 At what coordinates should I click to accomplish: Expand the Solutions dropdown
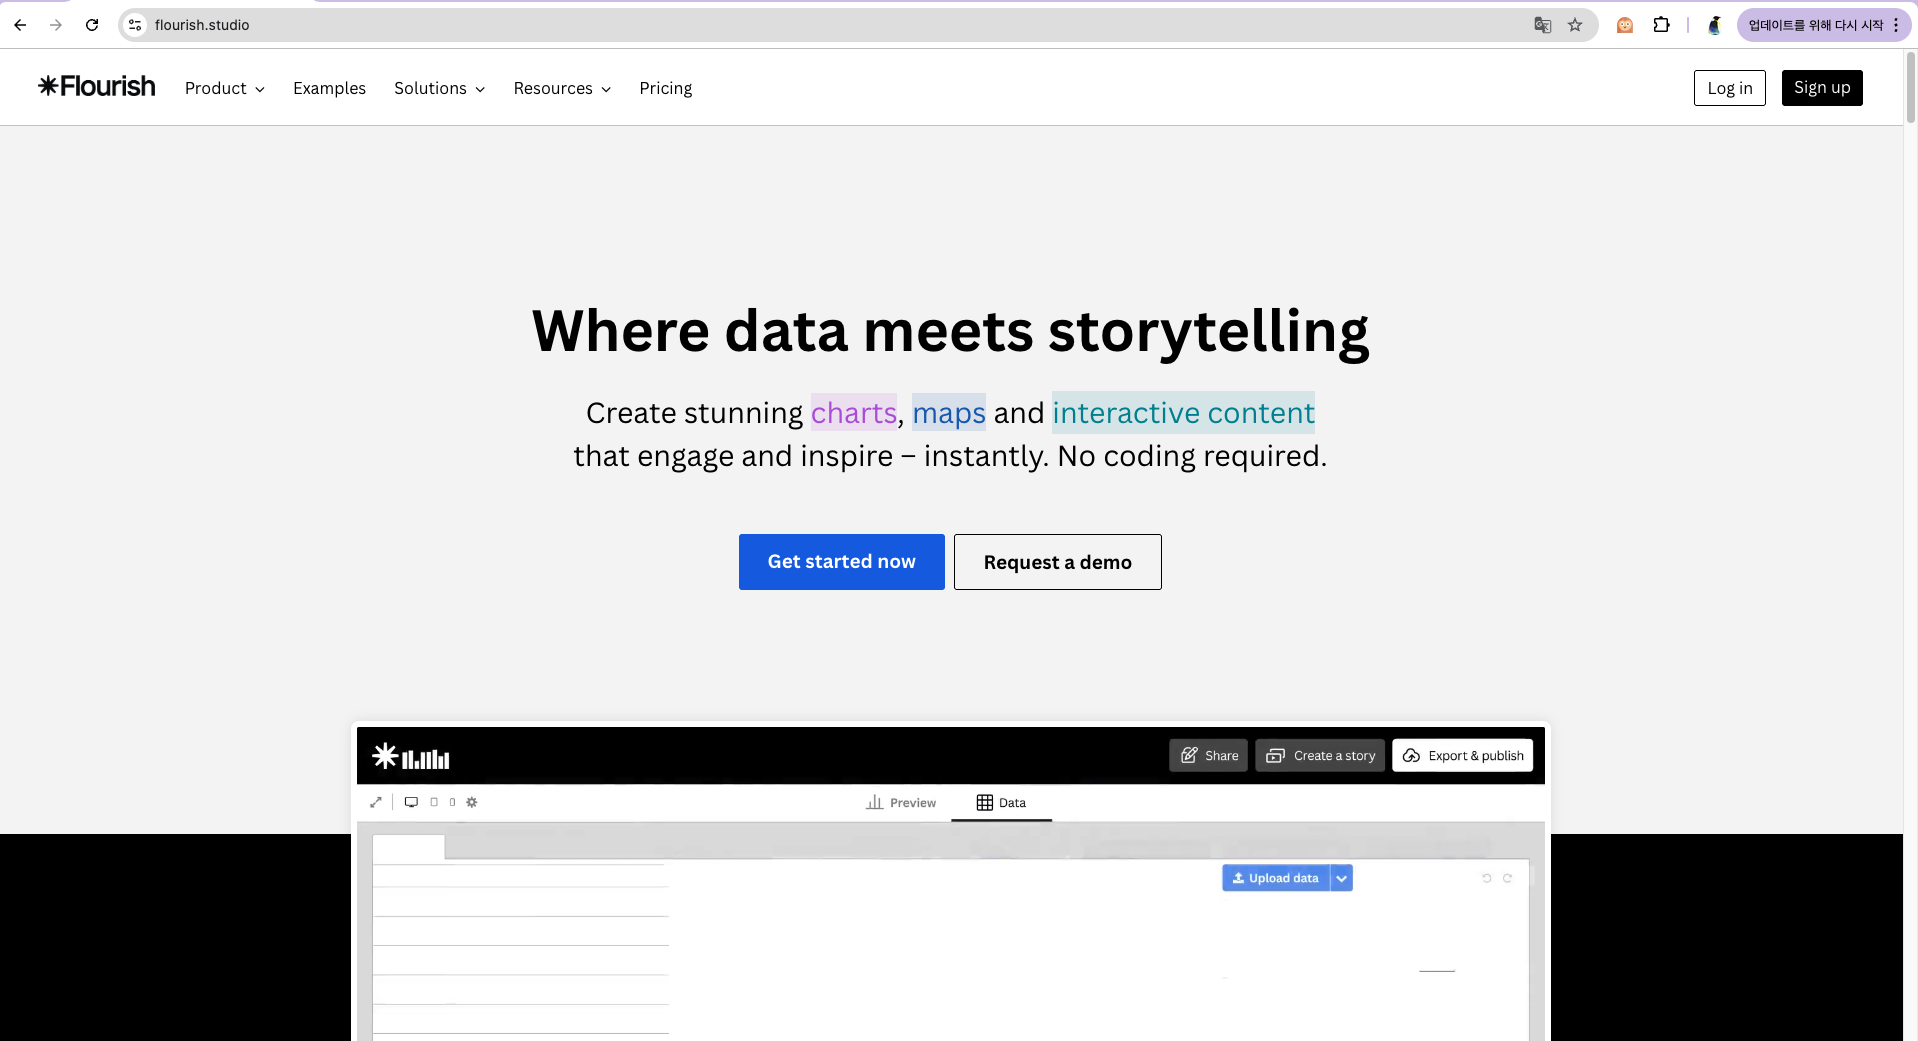tap(439, 88)
